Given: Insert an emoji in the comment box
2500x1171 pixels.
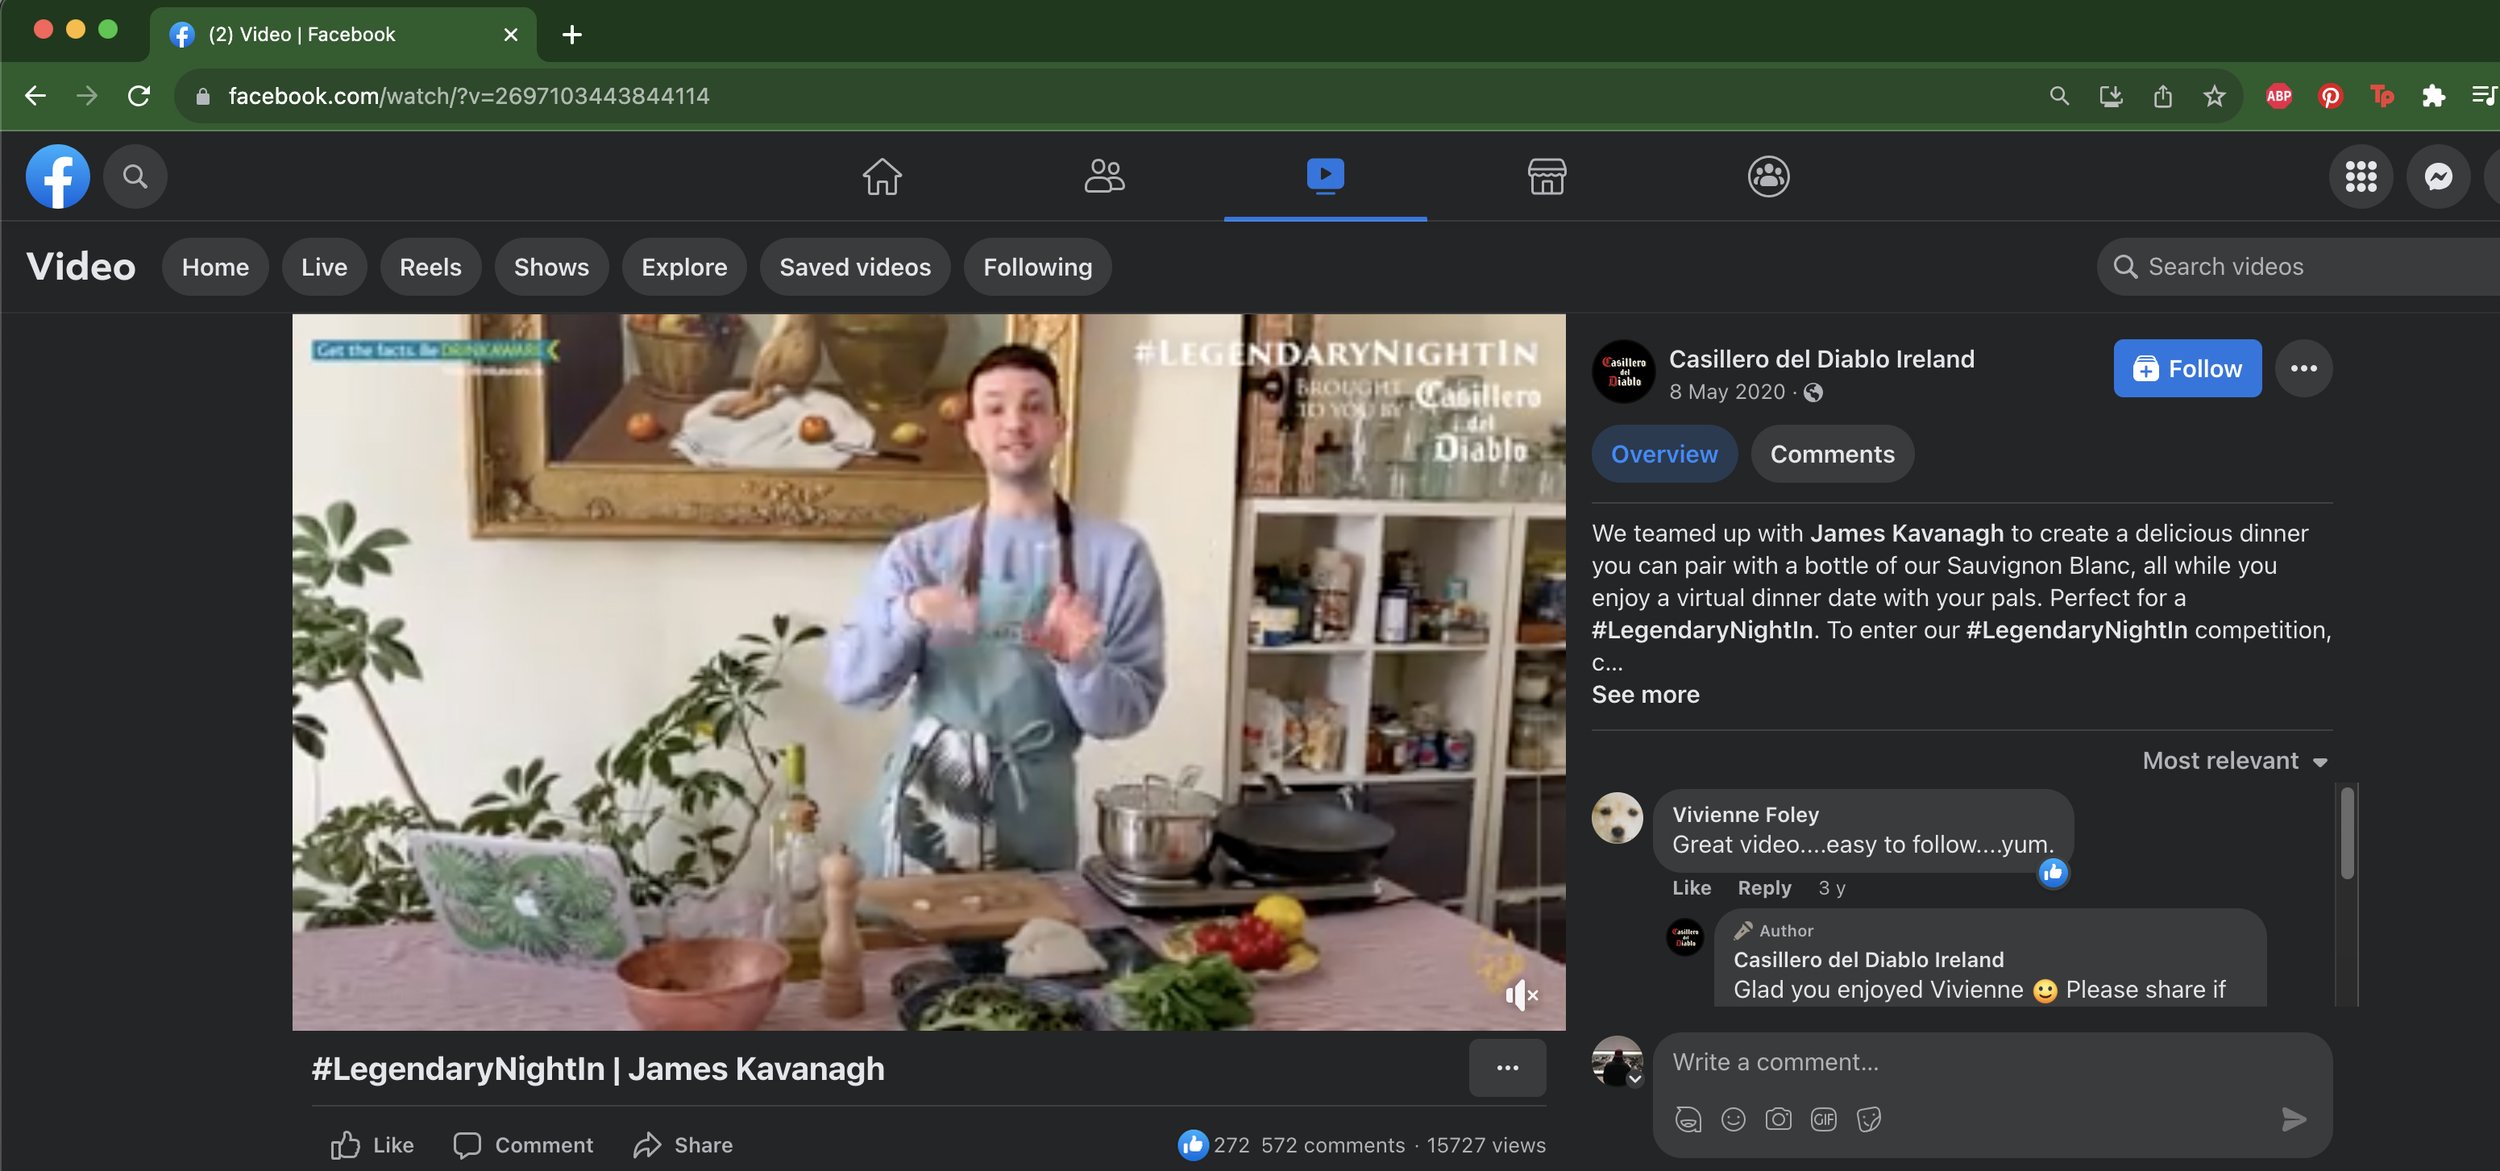Looking at the screenshot, I should [x=1733, y=1119].
